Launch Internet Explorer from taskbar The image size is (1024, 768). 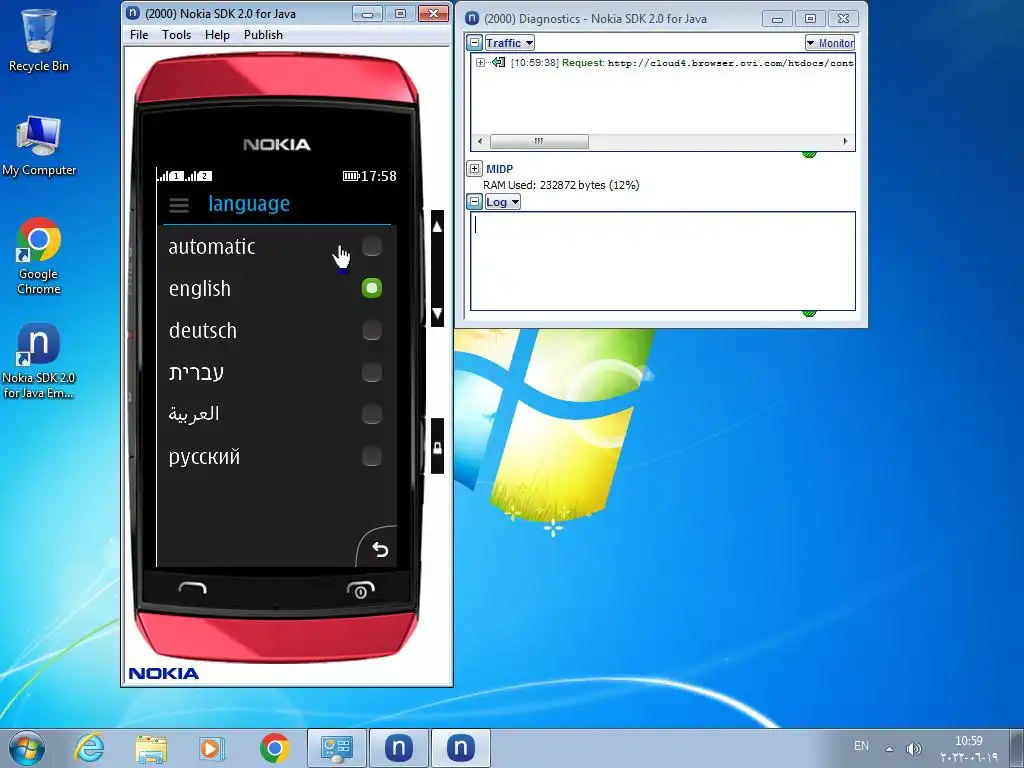(89, 748)
